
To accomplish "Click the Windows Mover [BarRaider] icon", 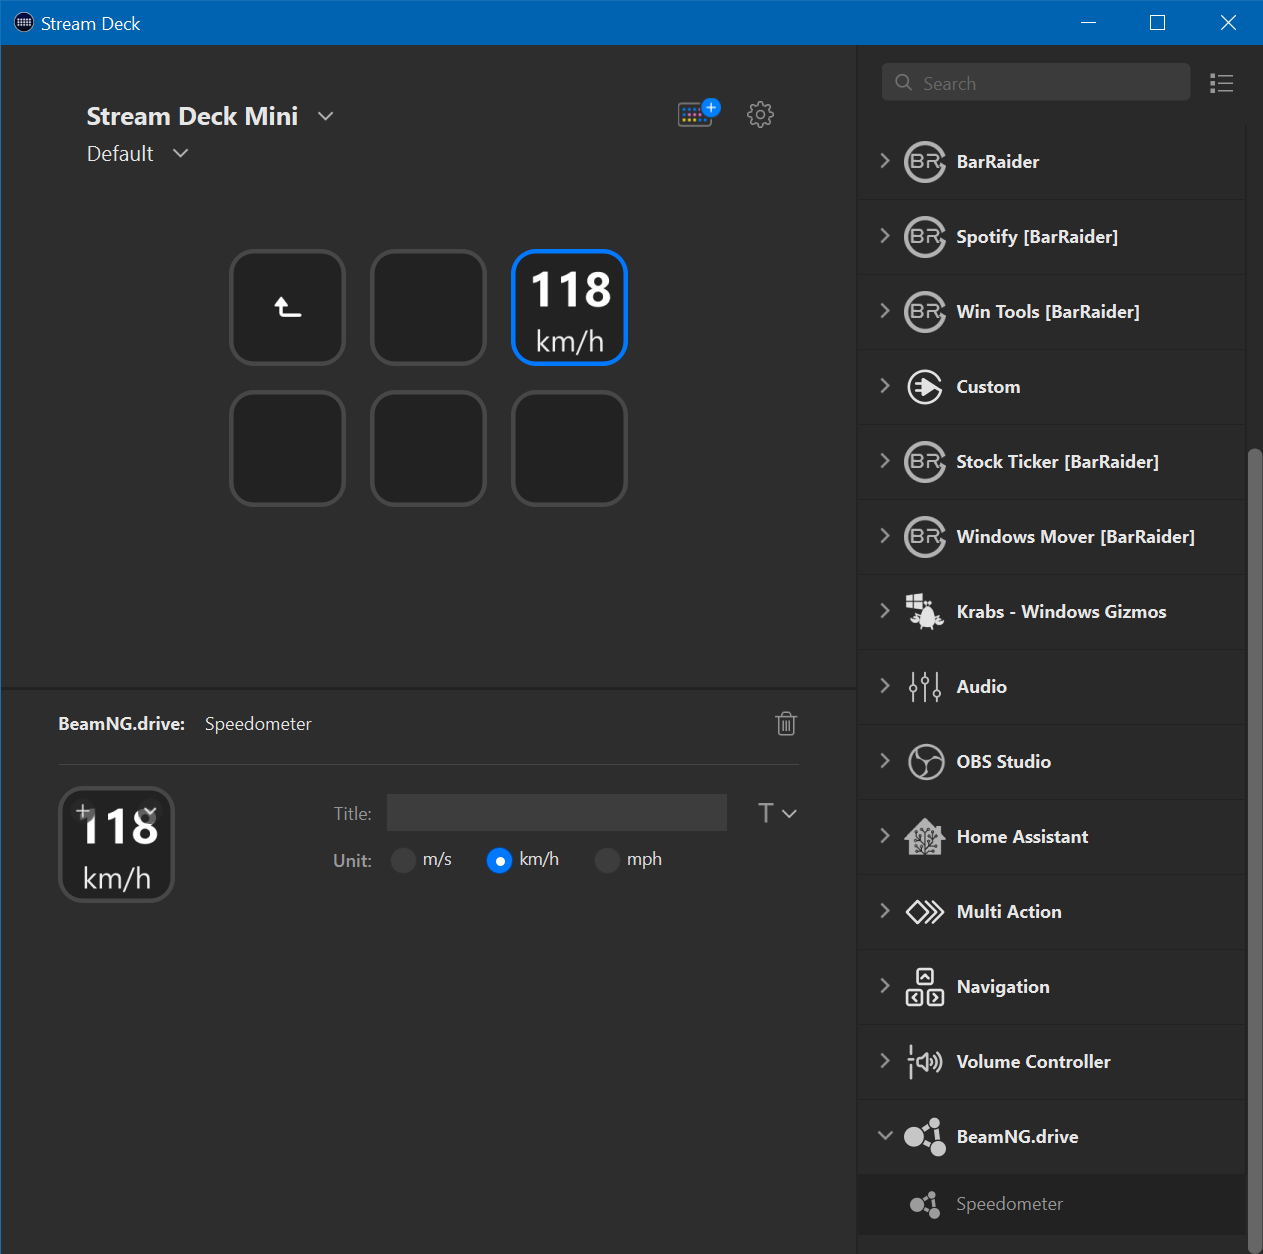I will pos(925,537).
